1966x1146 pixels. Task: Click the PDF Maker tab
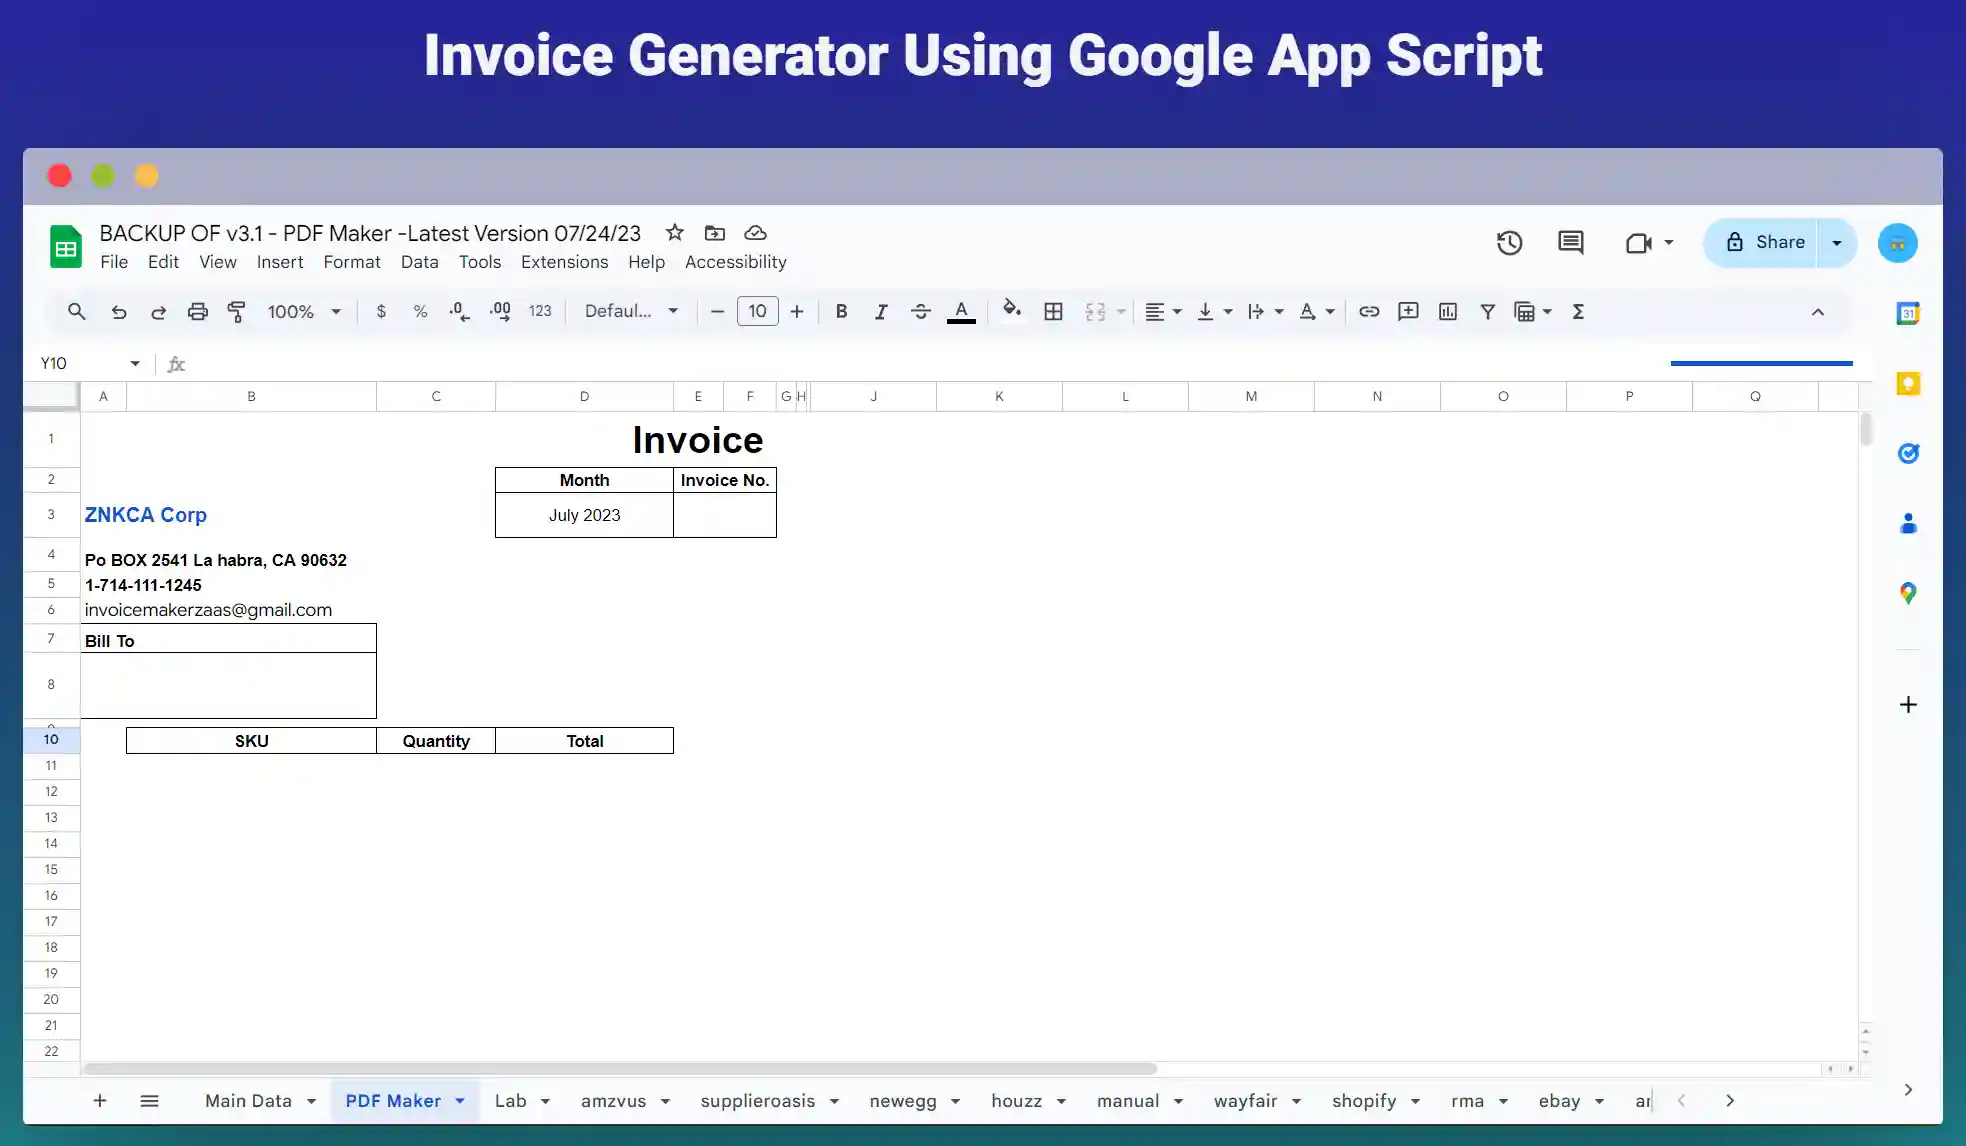(x=393, y=1100)
